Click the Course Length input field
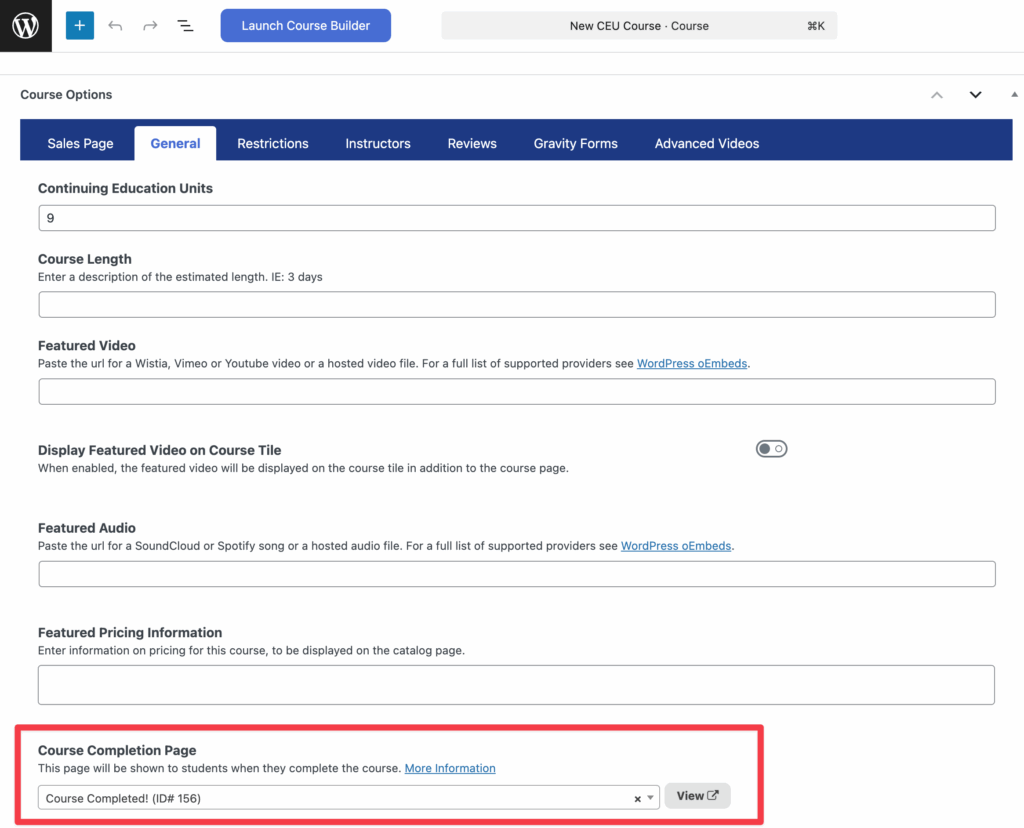The height and width of the screenshot is (828, 1024). (516, 305)
